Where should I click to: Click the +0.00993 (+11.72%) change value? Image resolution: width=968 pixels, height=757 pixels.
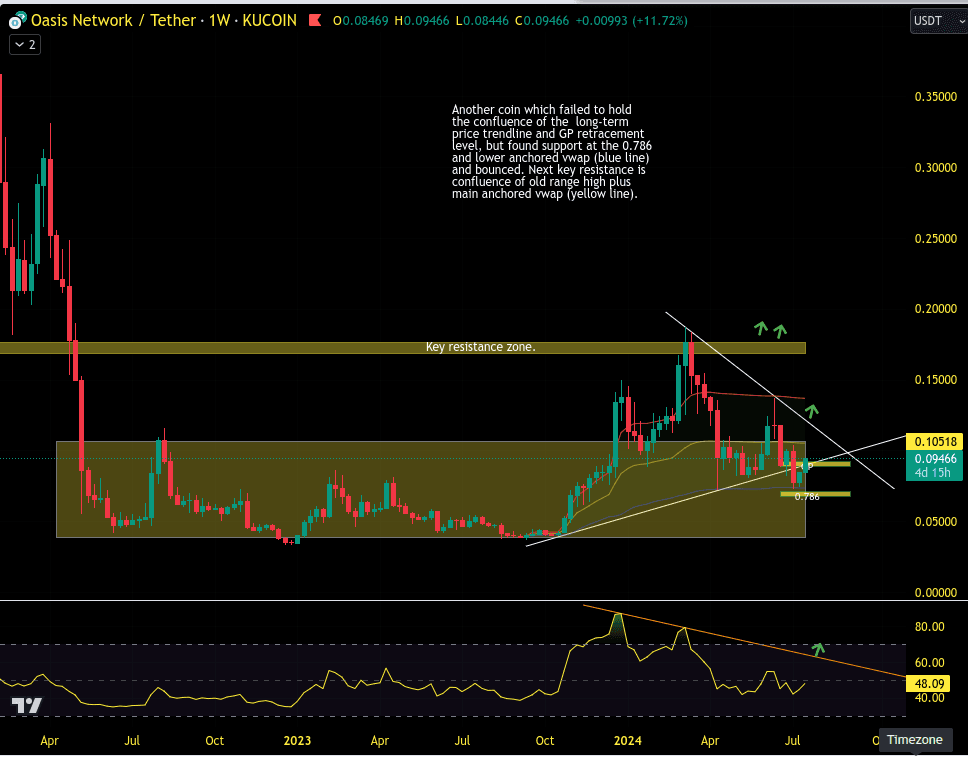(x=631, y=21)
